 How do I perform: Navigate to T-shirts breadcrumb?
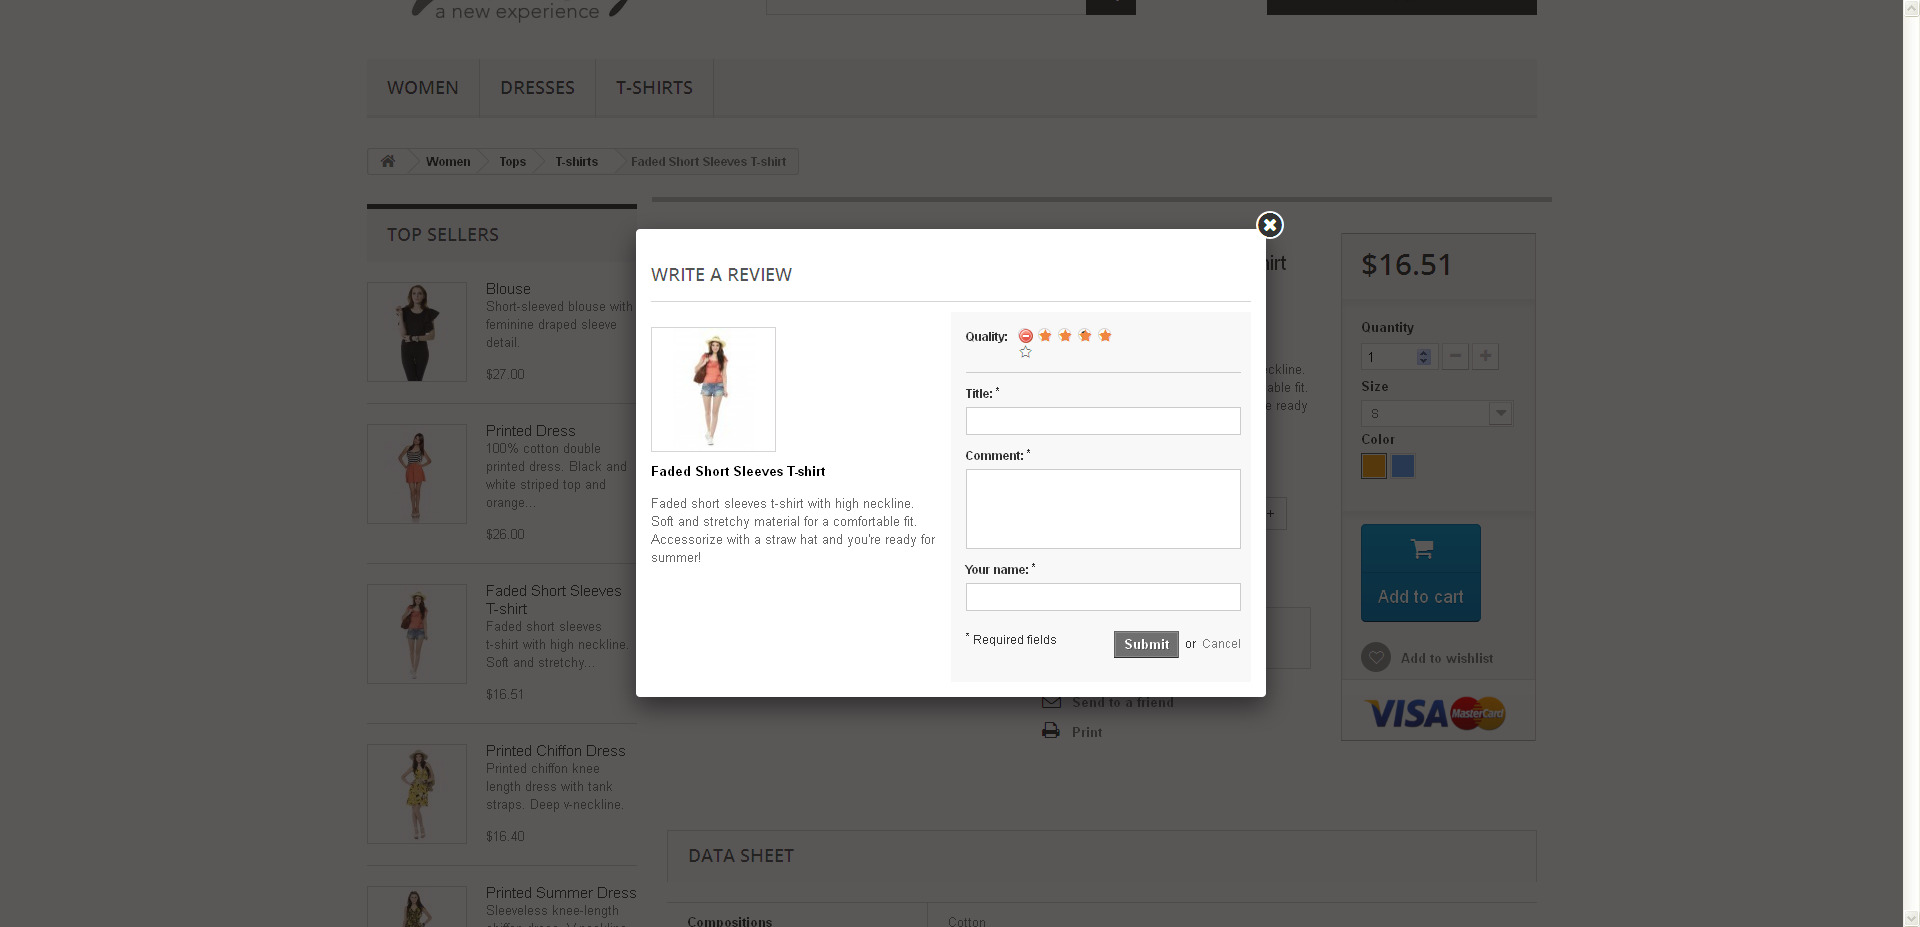(576, 162)
